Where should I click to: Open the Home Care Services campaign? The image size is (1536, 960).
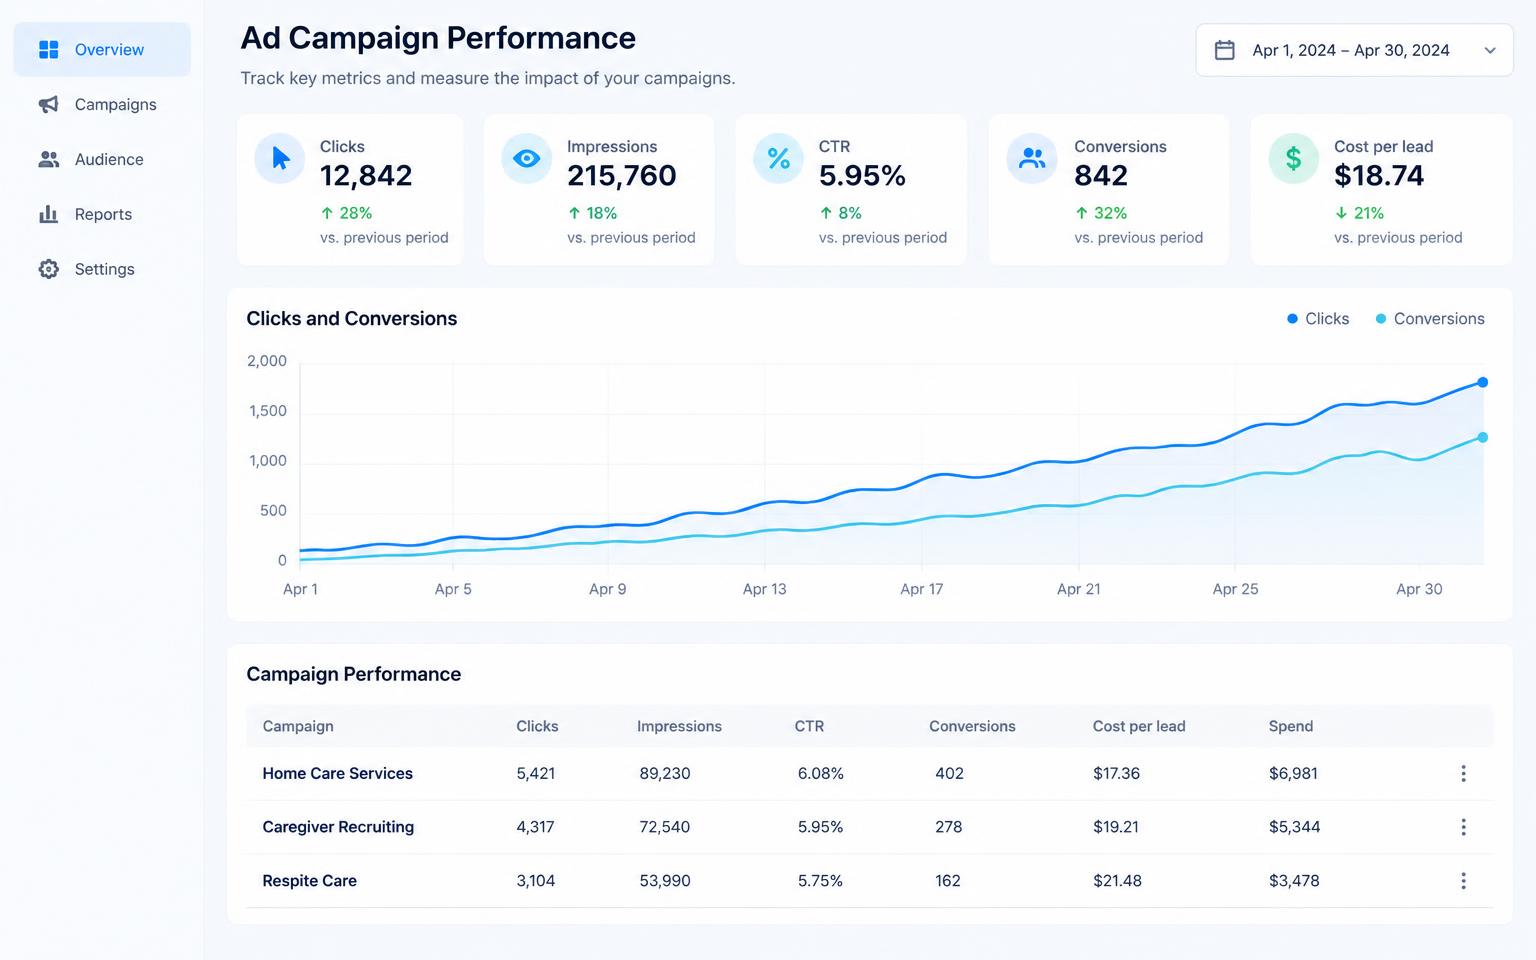click(337, 774)
